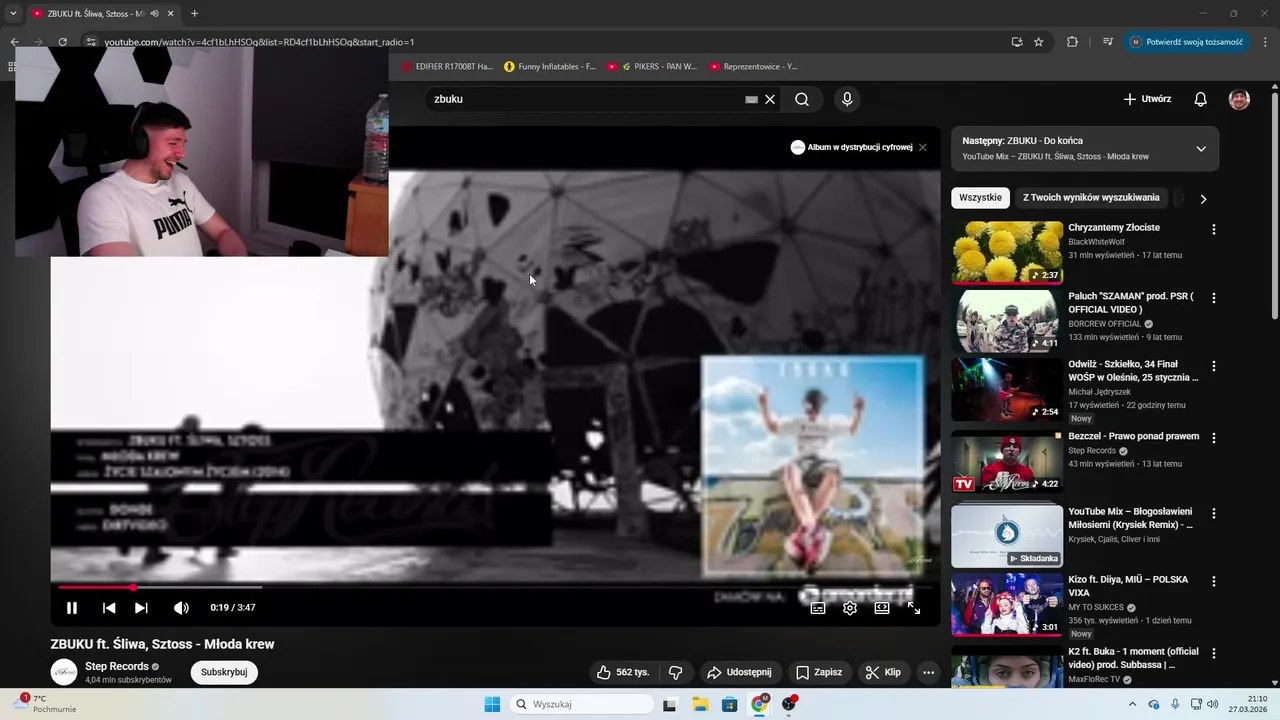Show more filter chips with the right arrow
The image size is (1280, 720).
[1203, 198]
